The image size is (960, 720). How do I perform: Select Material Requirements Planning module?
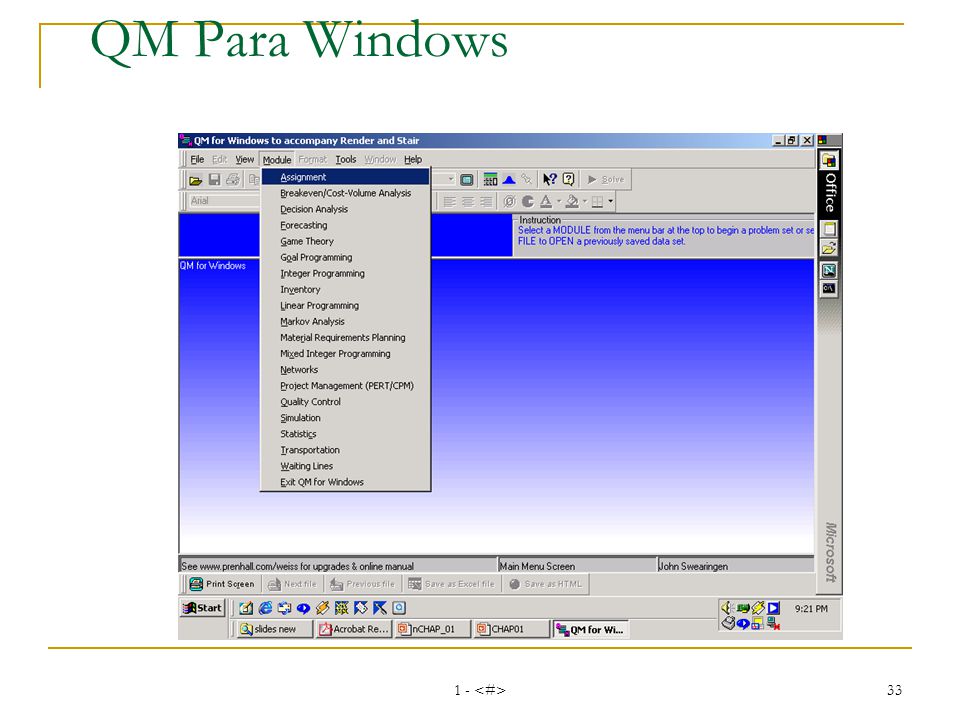pyautogui.click(x=345, y=337)
